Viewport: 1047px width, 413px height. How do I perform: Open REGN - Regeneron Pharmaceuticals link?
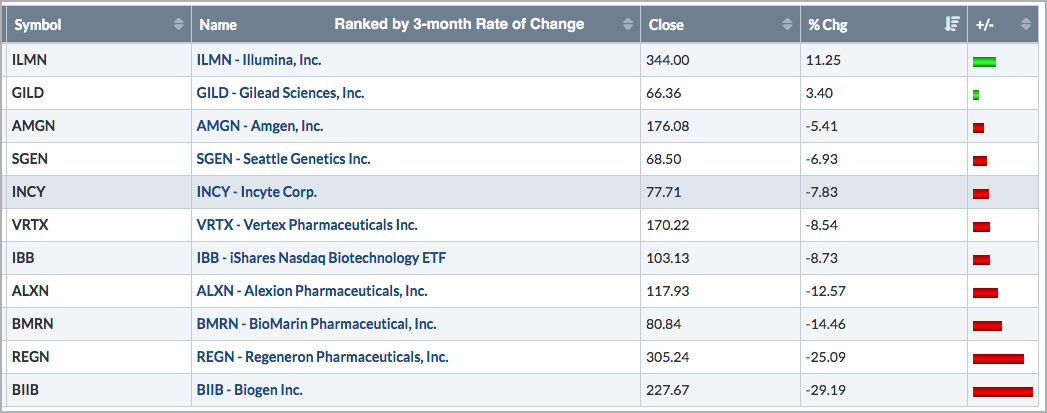point(322,357)
